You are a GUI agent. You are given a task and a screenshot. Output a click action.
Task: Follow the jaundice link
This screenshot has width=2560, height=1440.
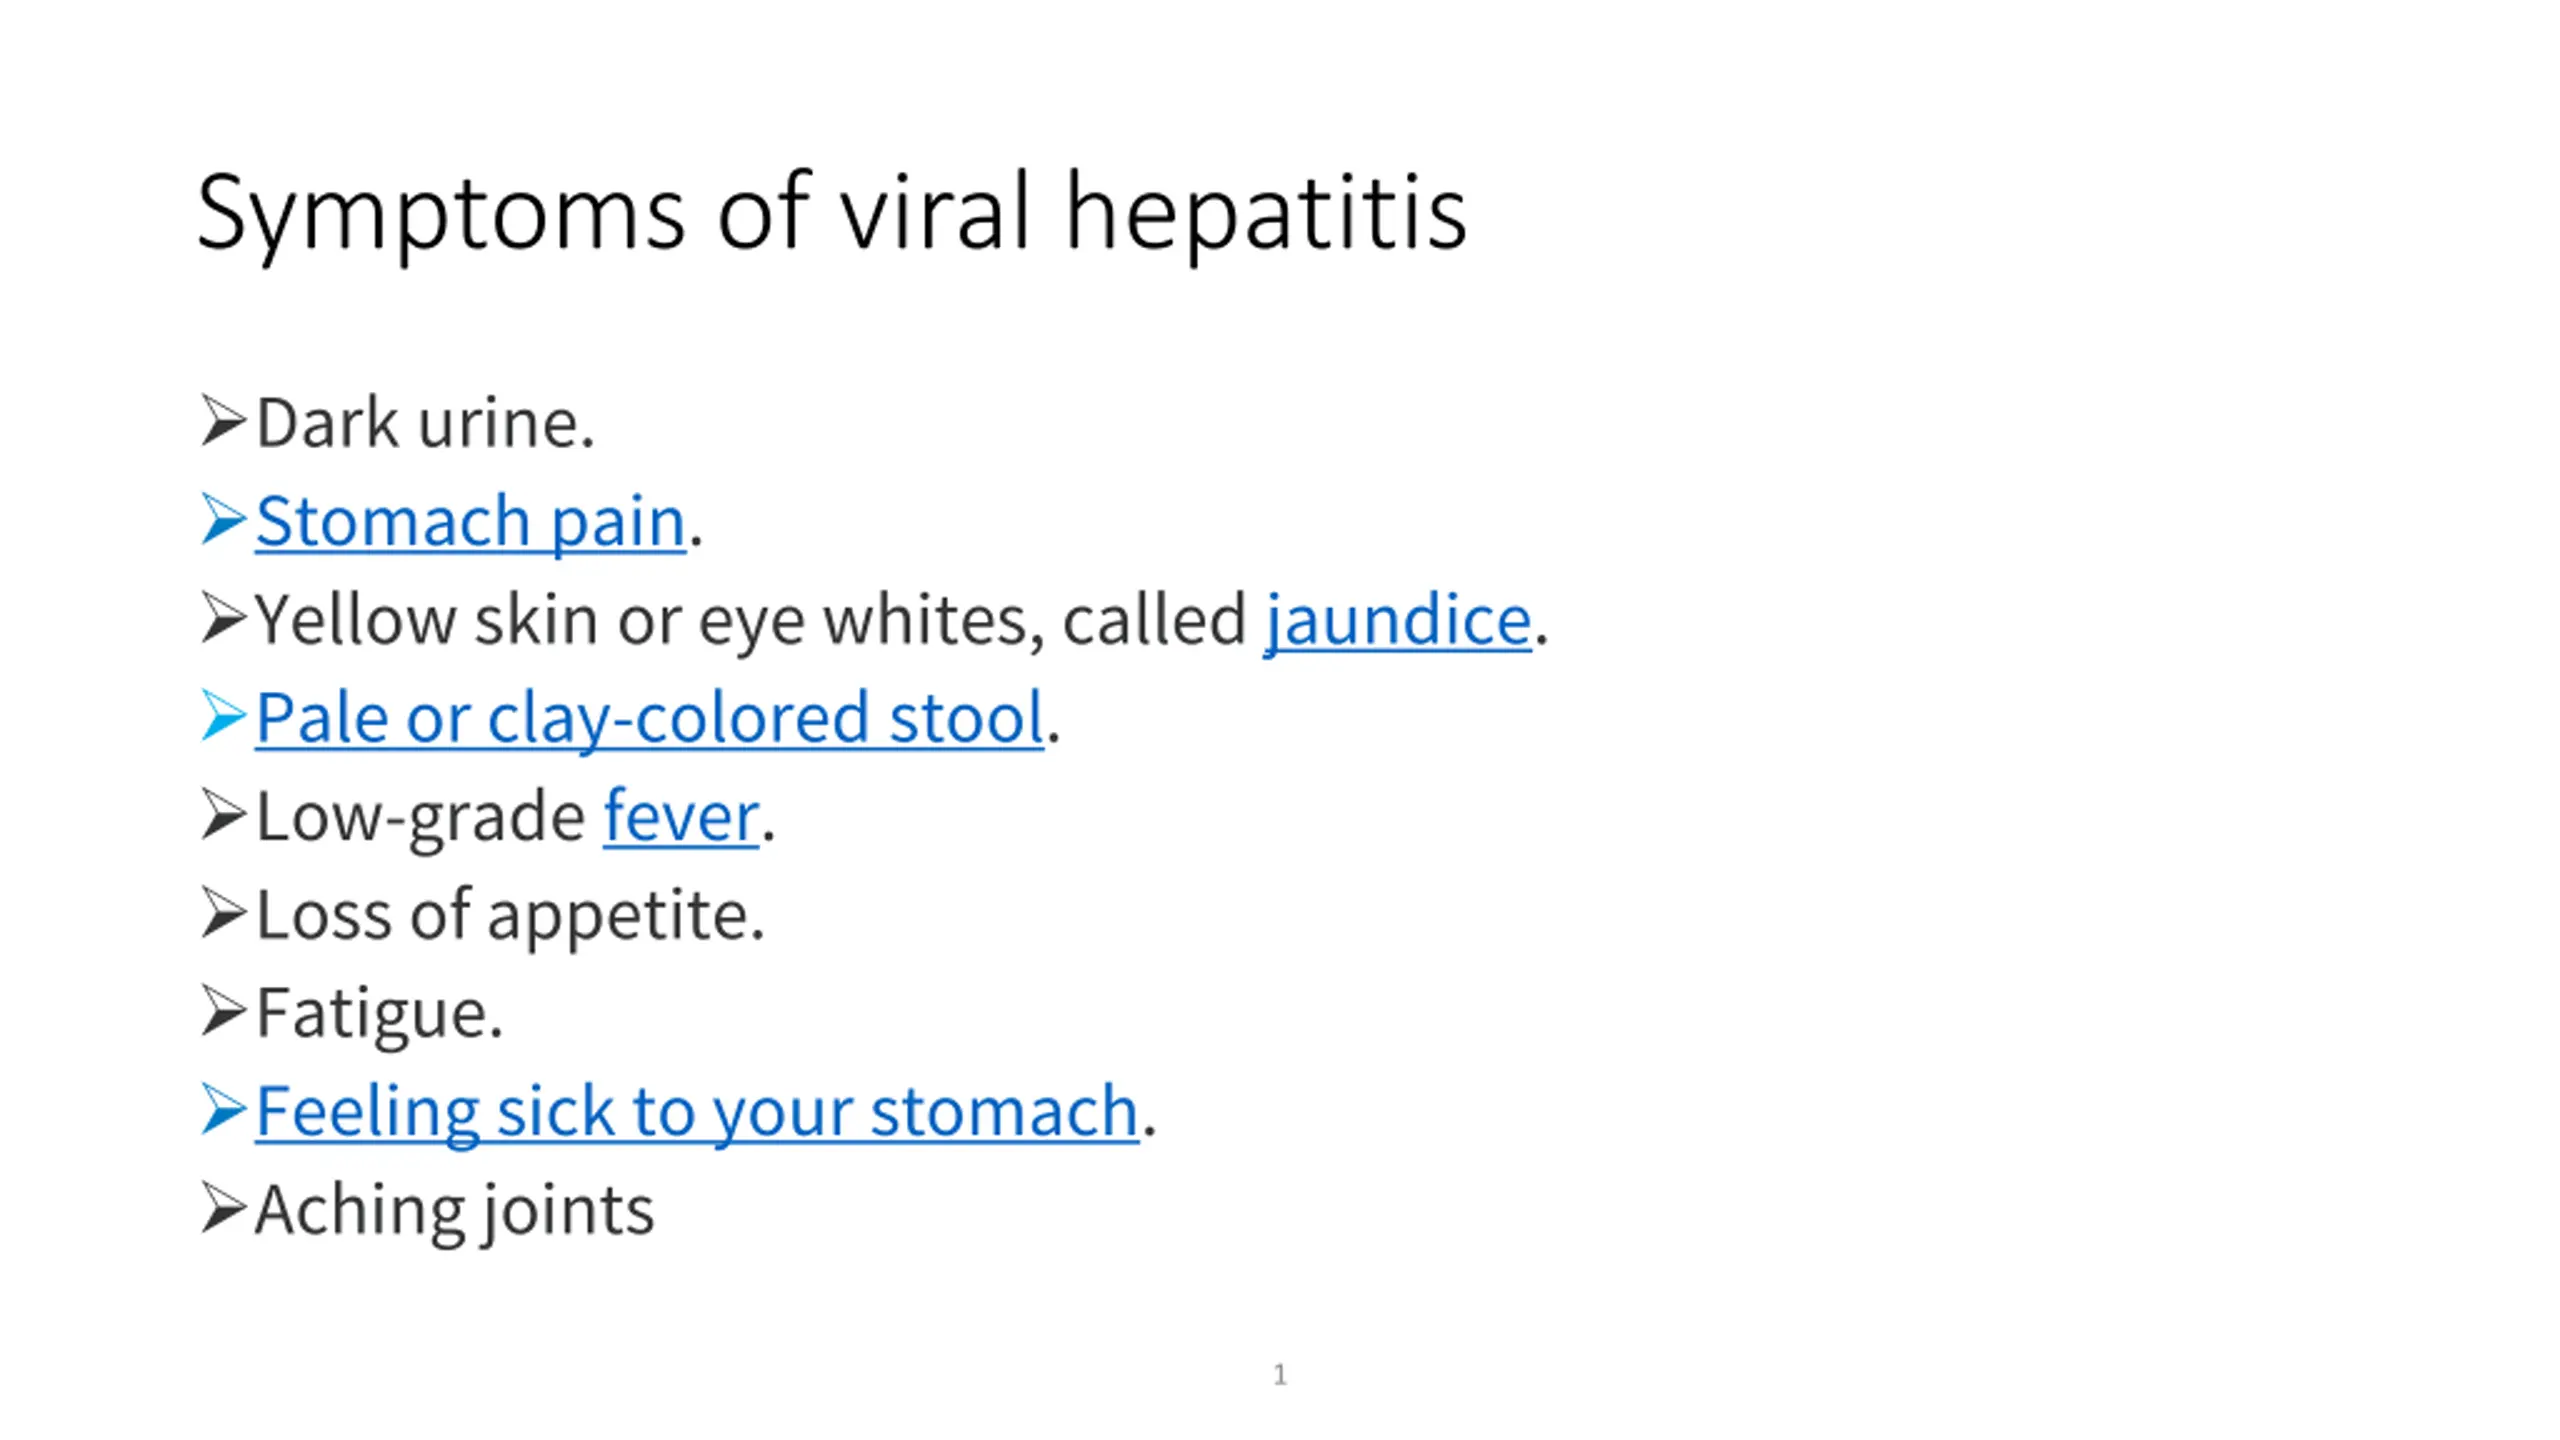(x=1398, y=621)
